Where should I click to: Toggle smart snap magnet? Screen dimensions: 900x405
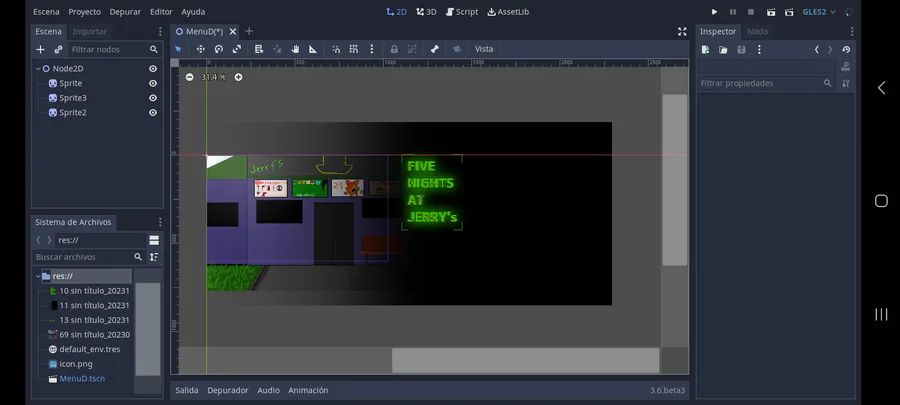coord(336,49)
